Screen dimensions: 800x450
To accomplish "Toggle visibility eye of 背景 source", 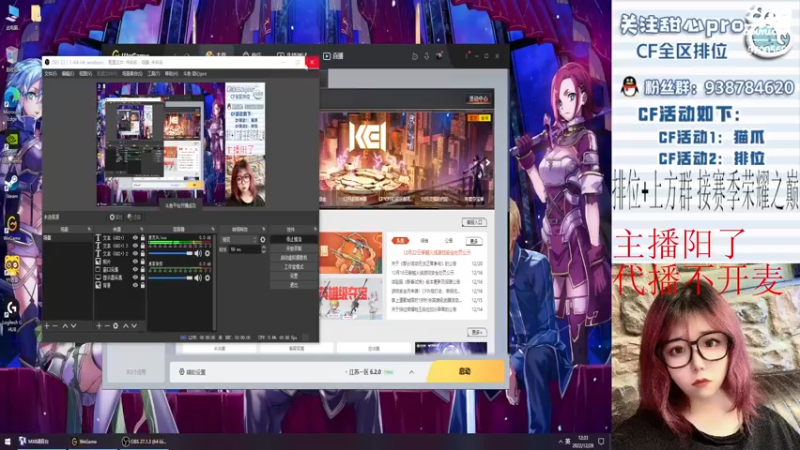I will [135, 285].
